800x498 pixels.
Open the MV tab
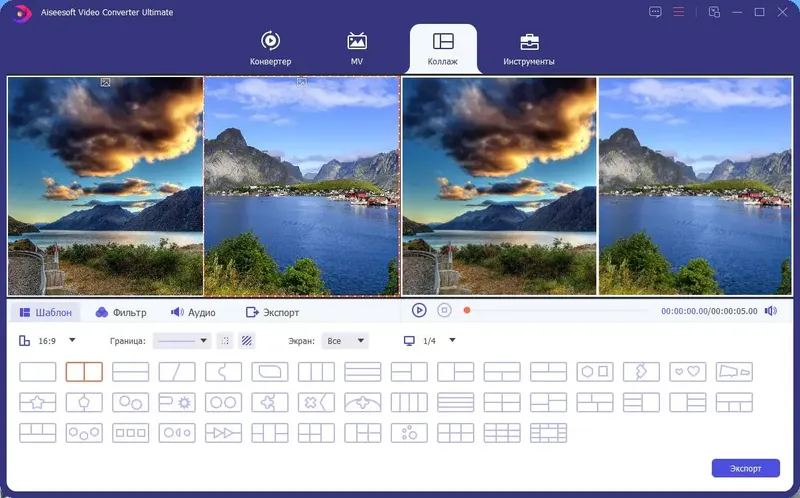coord(357,48)
